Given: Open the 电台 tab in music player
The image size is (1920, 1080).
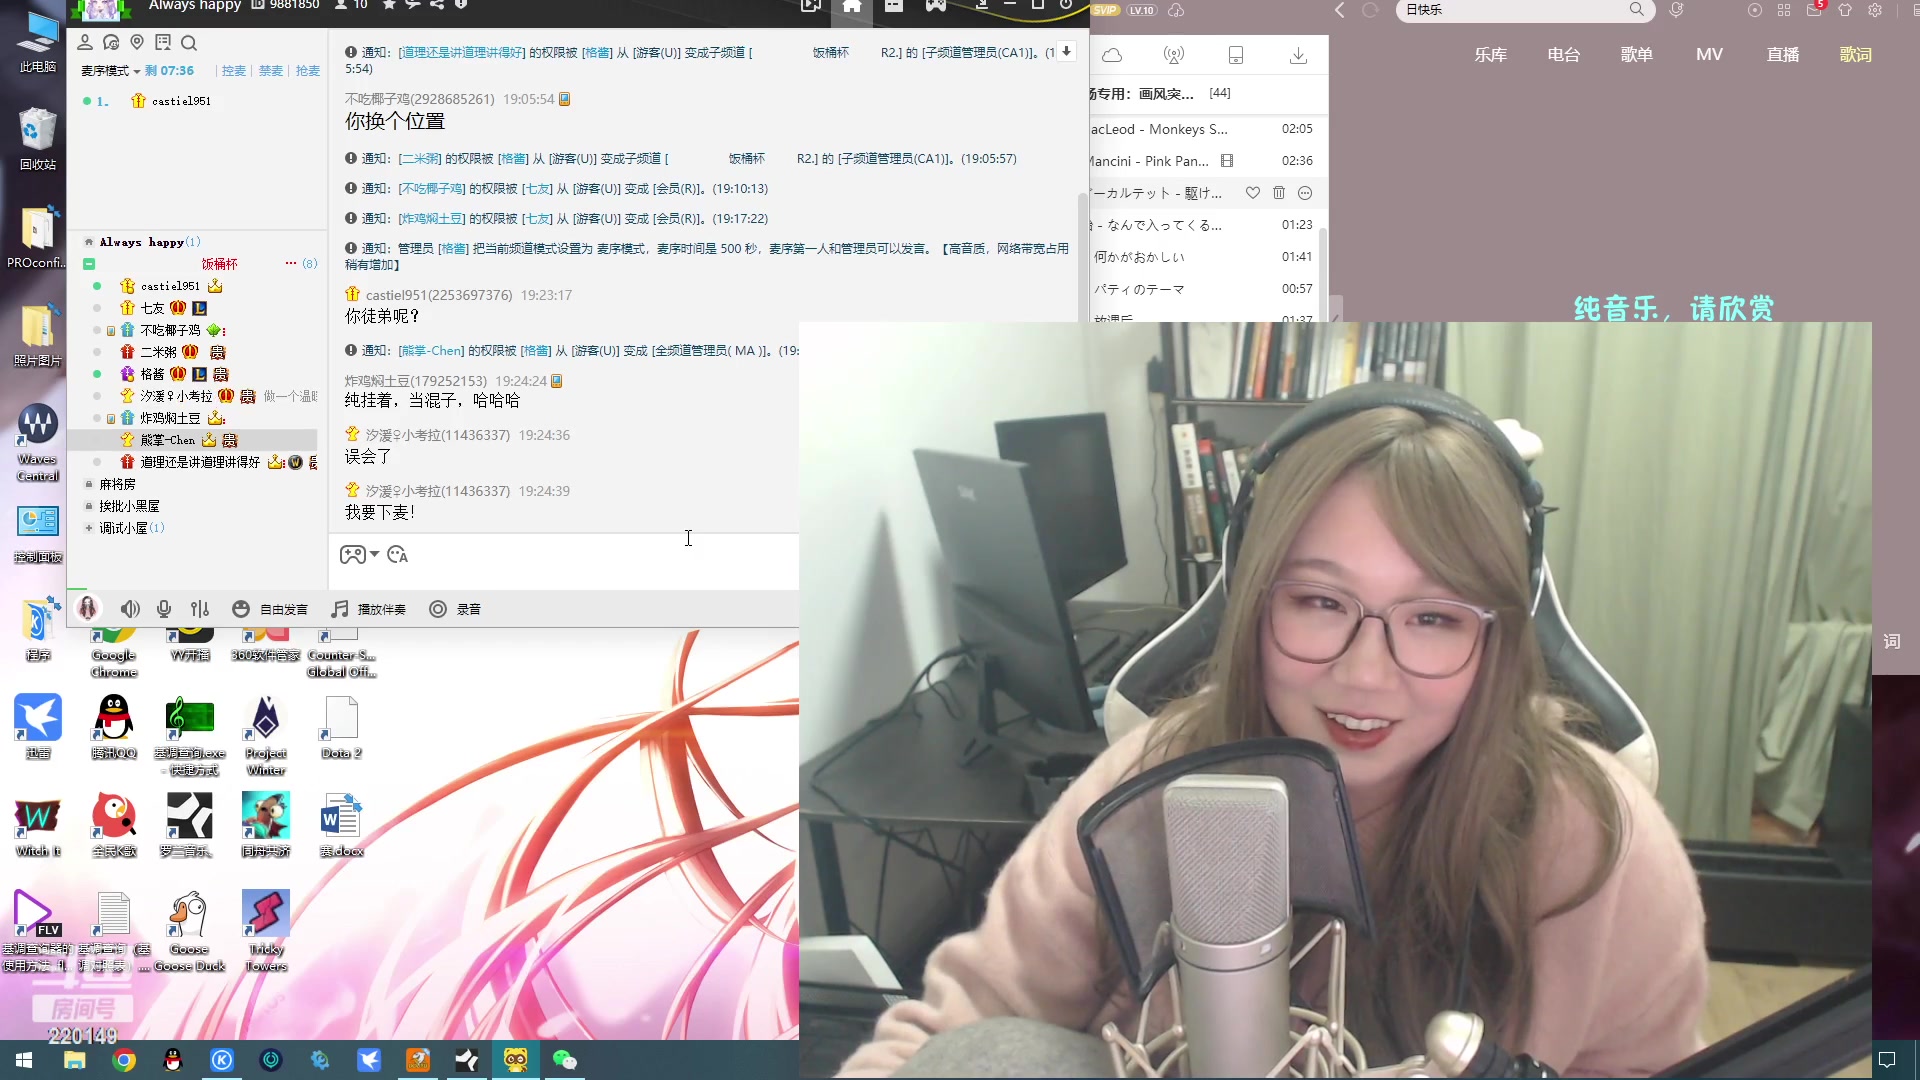Looking at the screenshot, I should pyautogui.click(x=1563, y=55).
